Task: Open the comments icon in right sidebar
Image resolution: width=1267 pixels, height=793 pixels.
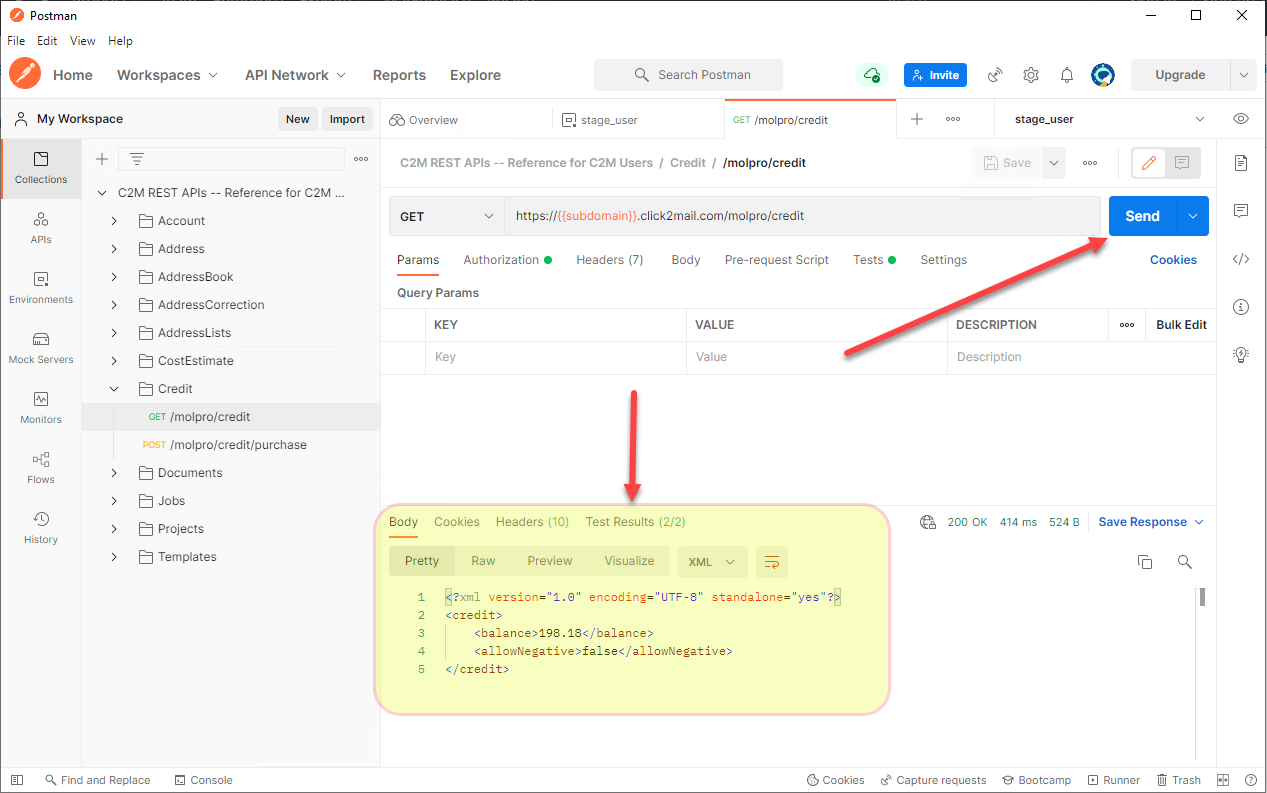Action: pos(1241,210)
